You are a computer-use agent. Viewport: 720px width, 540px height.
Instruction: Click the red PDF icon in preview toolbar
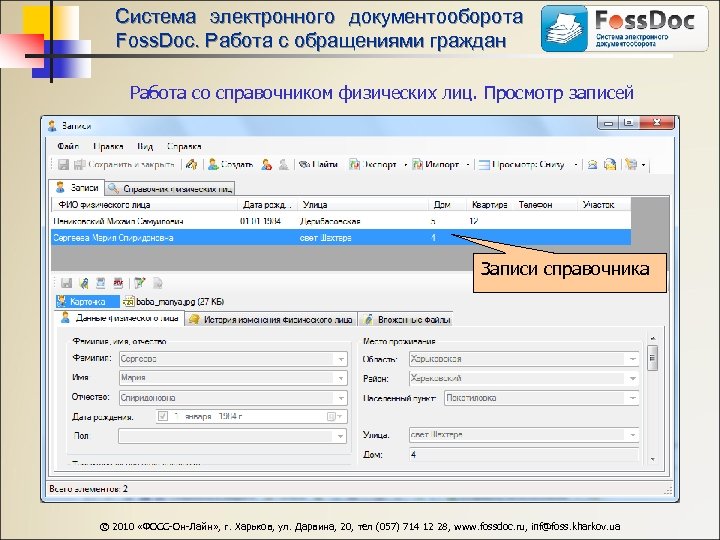coord(118,283)
